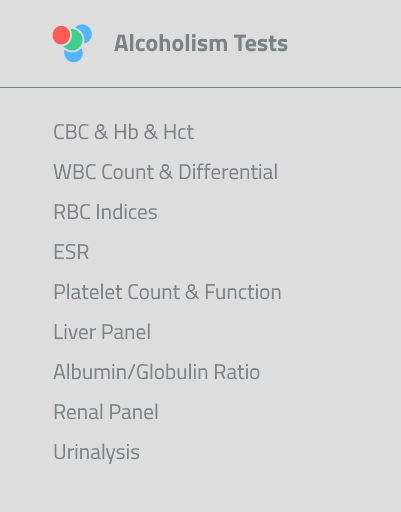Click the bottom blue circle of logo
This screenshot has height=512, width=401.
click(x=73, y=54)
